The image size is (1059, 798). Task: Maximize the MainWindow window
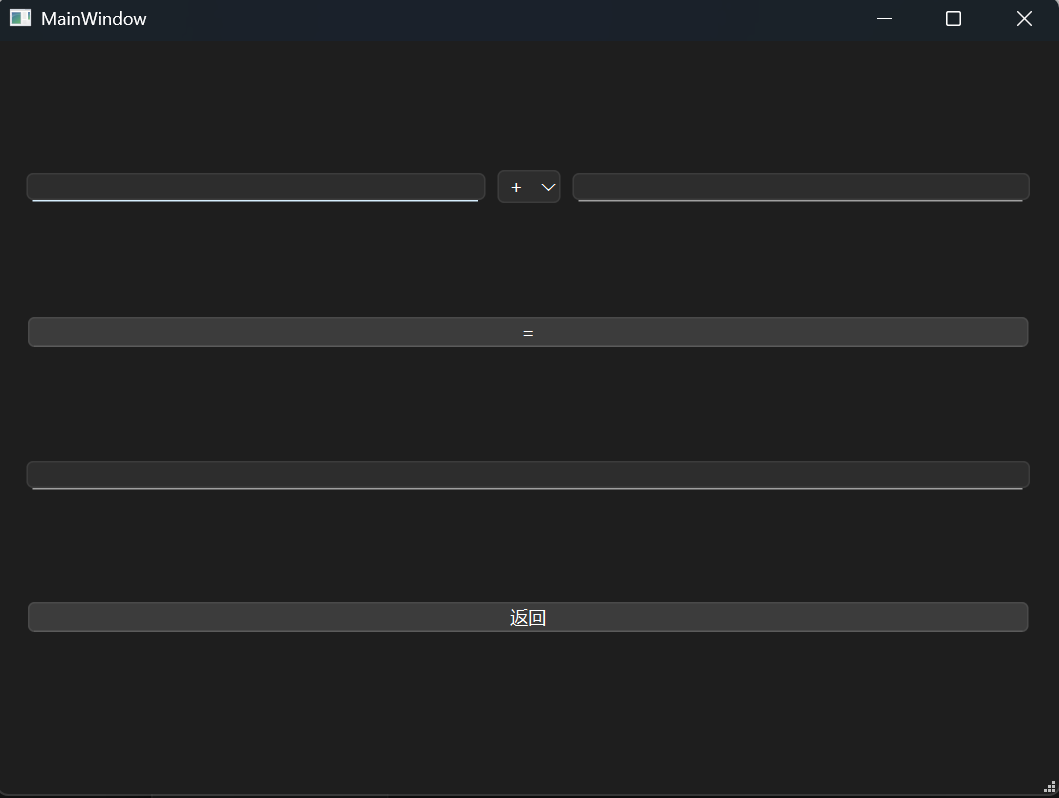click(x=953, y=18)
